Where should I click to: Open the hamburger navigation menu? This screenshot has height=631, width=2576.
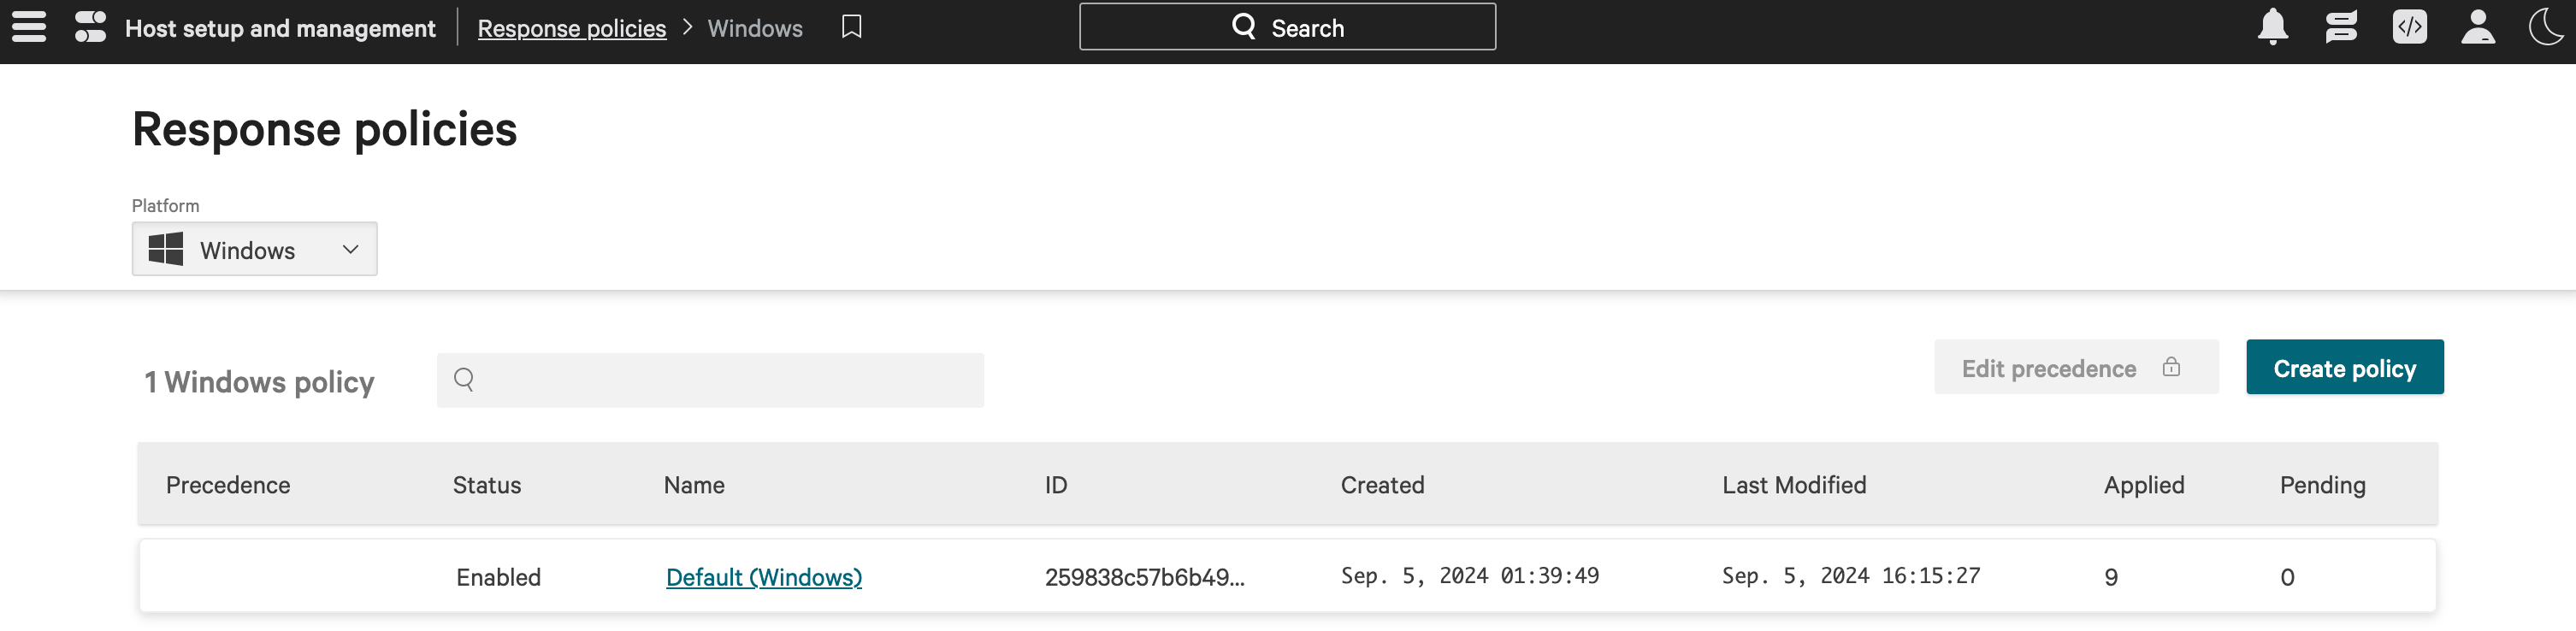point(29,27)
